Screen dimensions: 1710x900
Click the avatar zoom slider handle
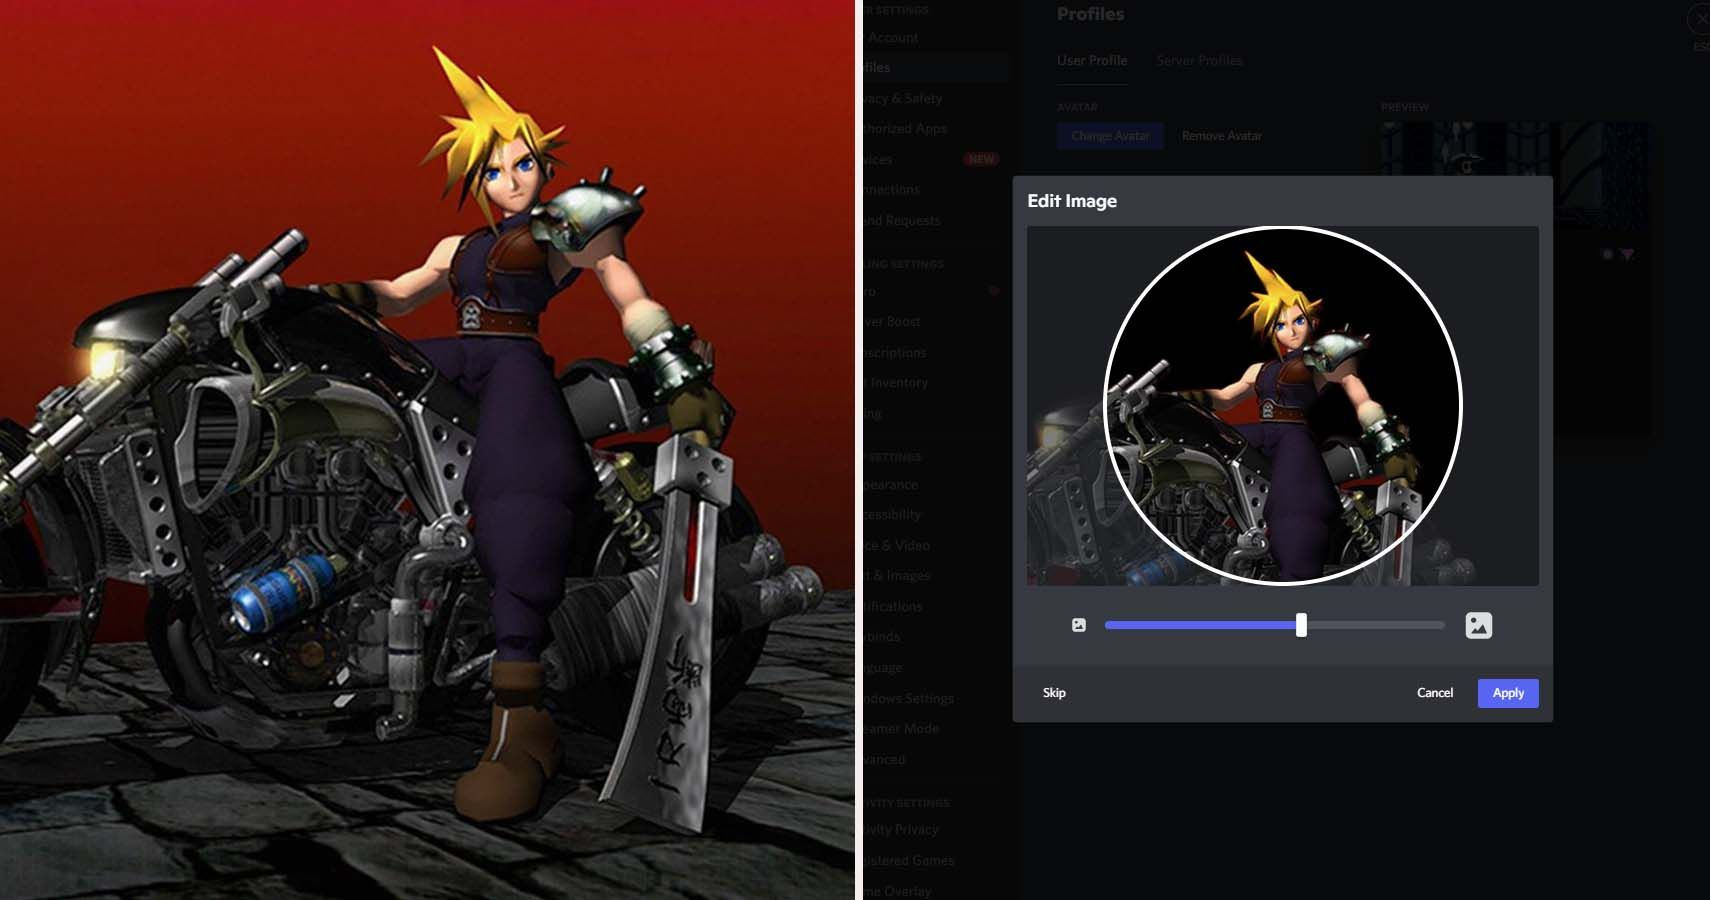pos(1301,625)
